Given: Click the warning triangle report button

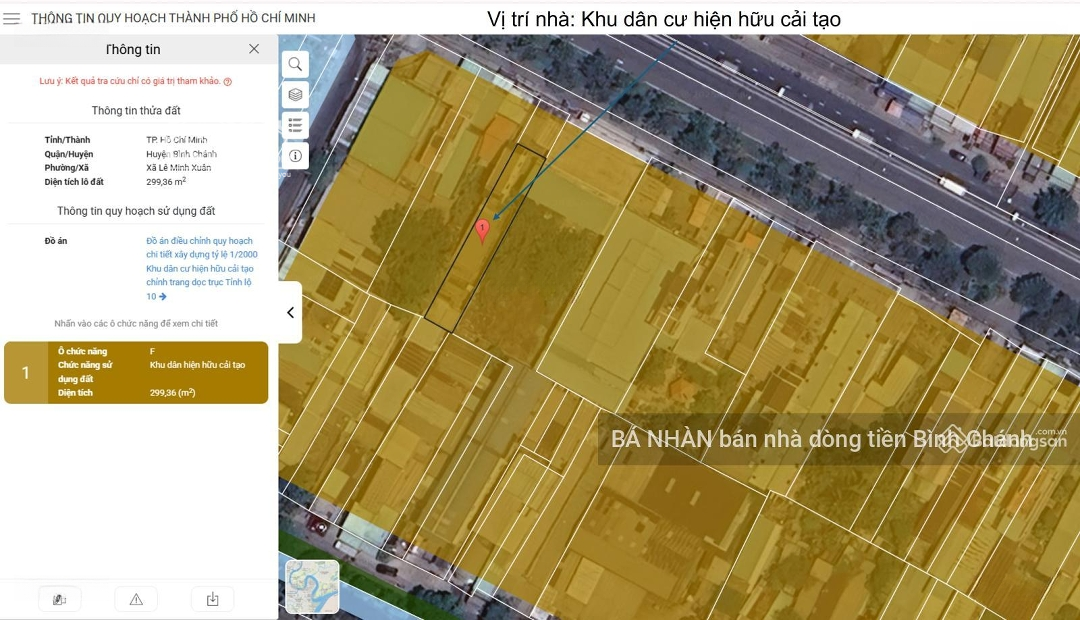Looking at the screenshot, I should click(136, 599).
